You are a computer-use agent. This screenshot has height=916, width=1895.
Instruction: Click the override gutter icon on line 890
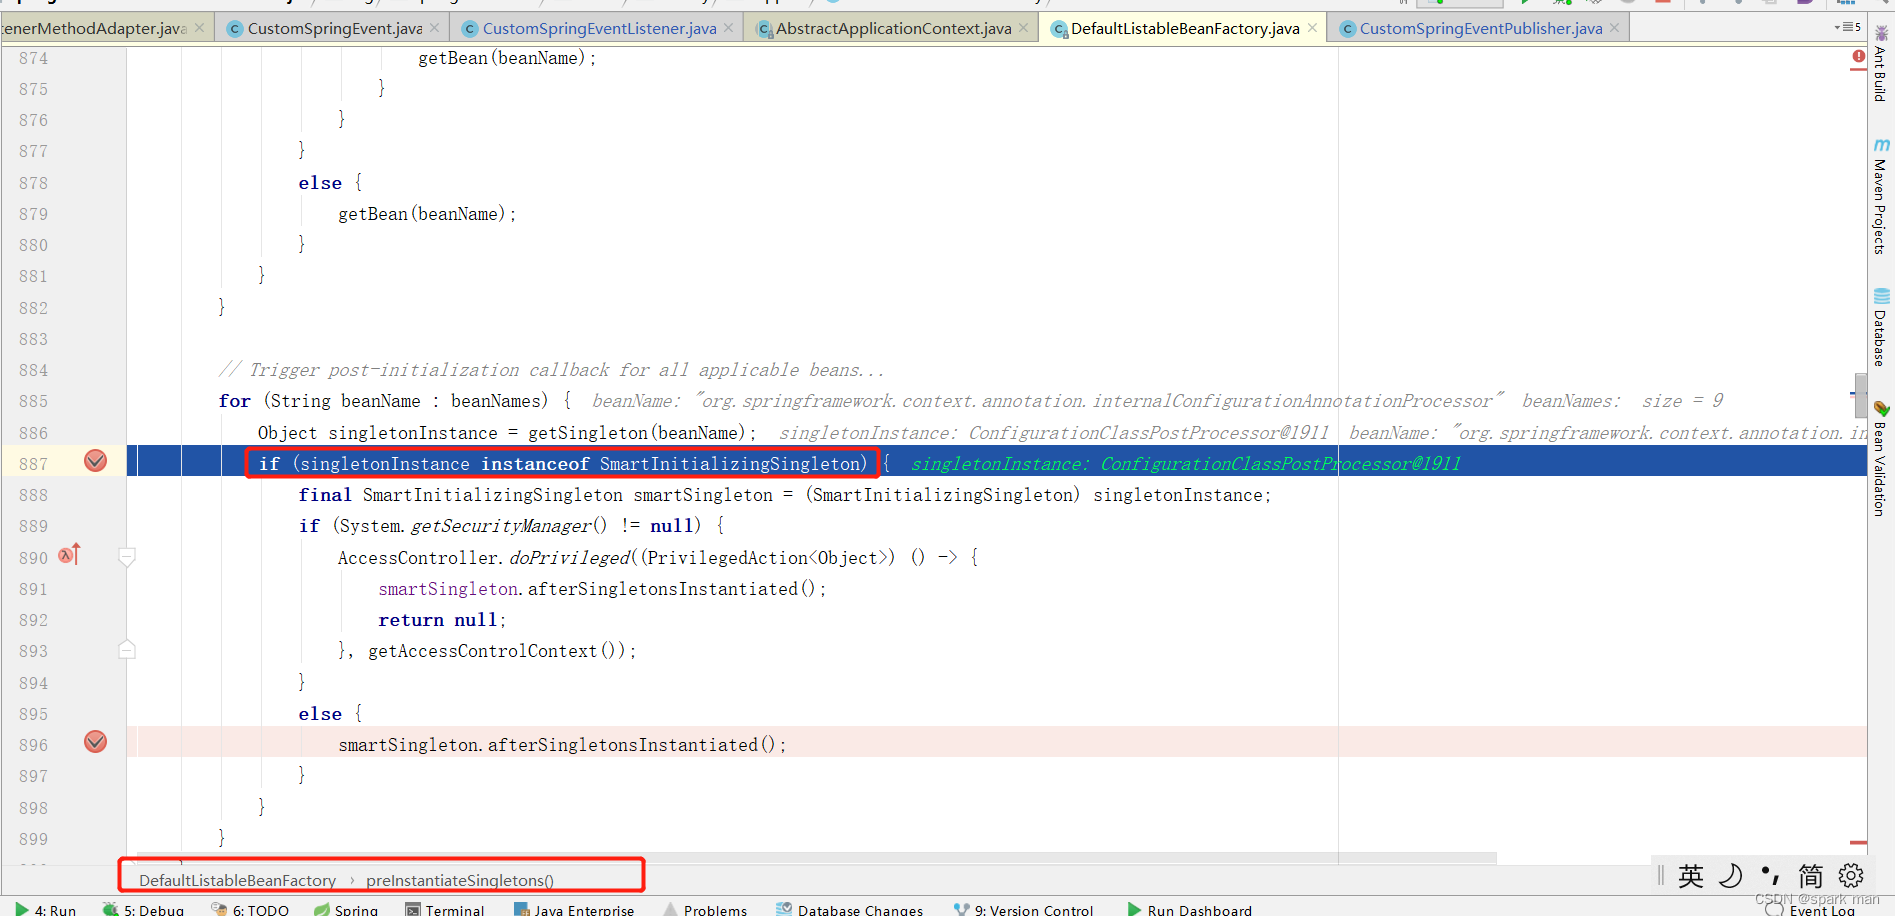pyautogui.click(x=69, y=554)
